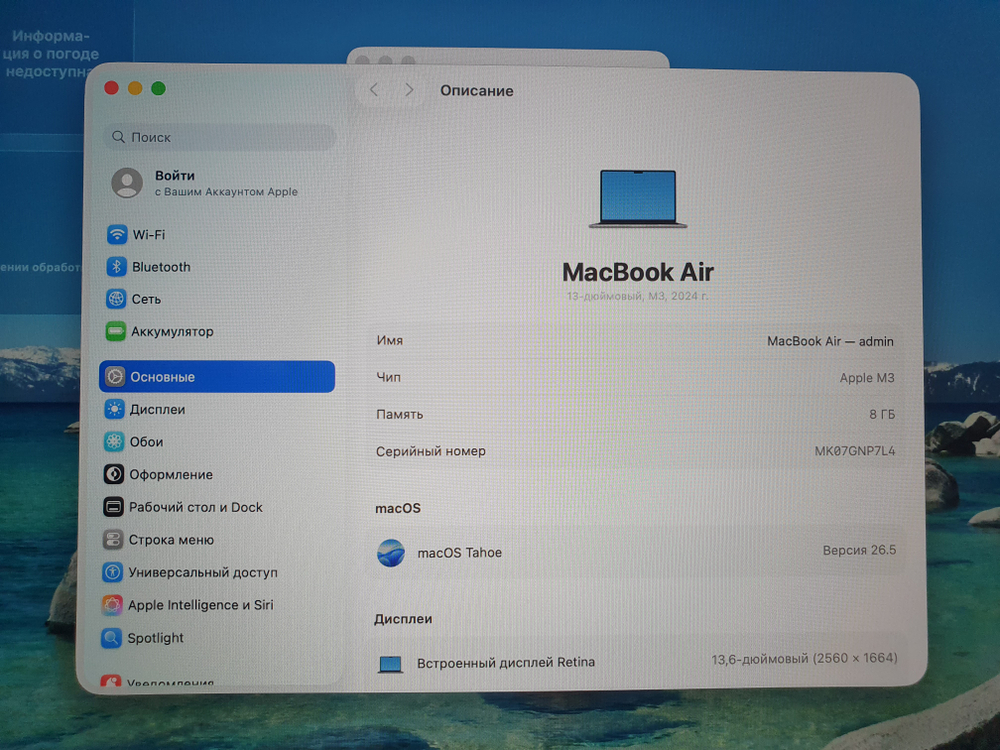Click the chip value Apple M3
The height and width of the screenshot is (750, 1000).
(867, 378)
